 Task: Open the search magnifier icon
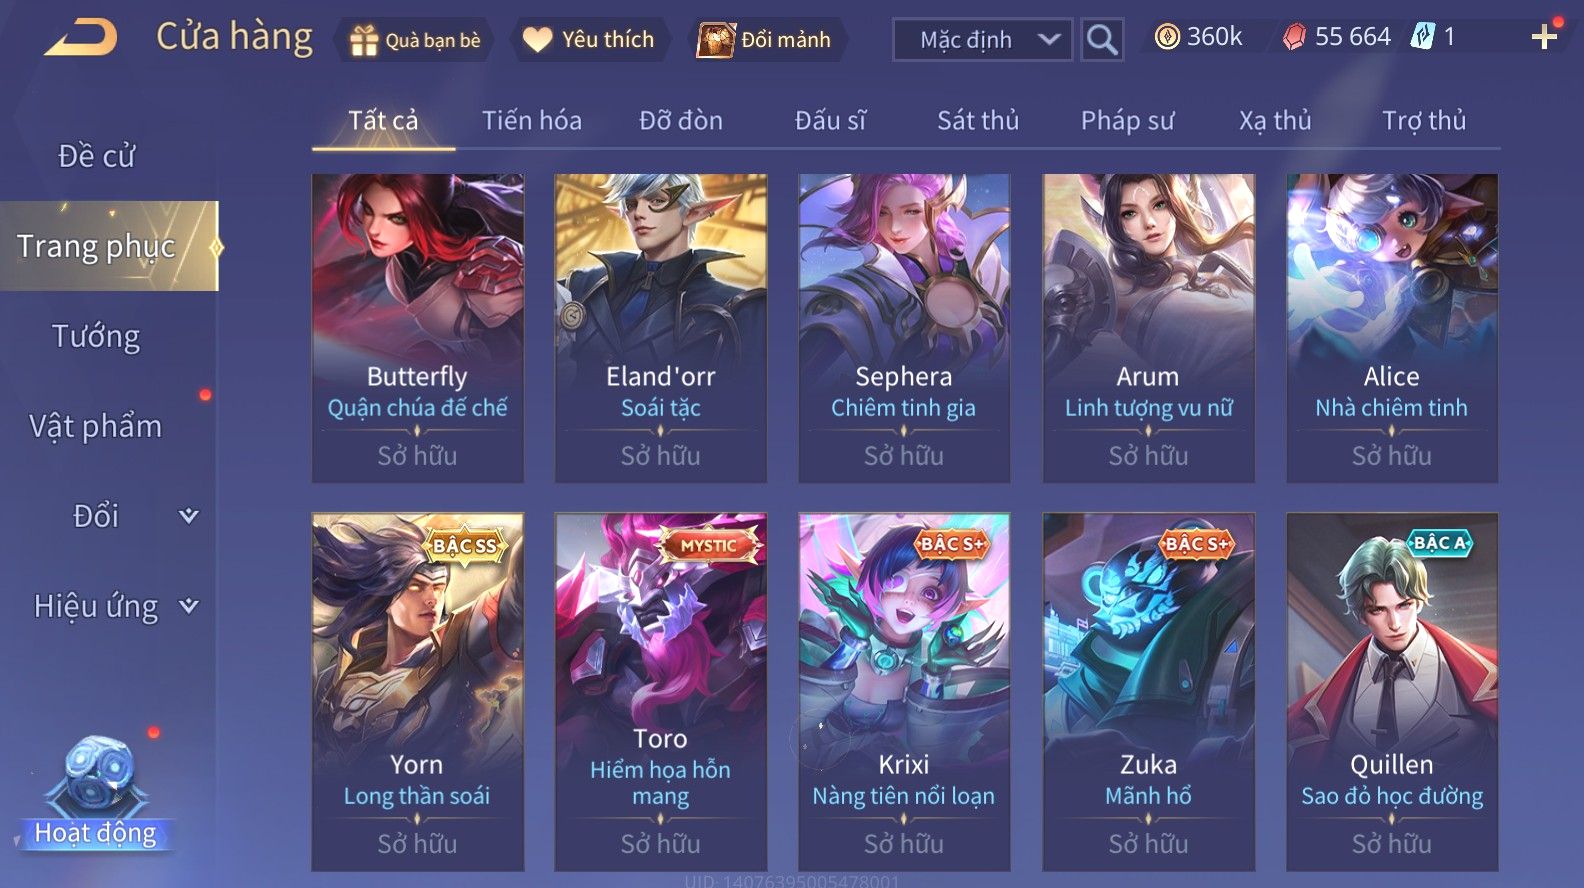(1101, 40)
